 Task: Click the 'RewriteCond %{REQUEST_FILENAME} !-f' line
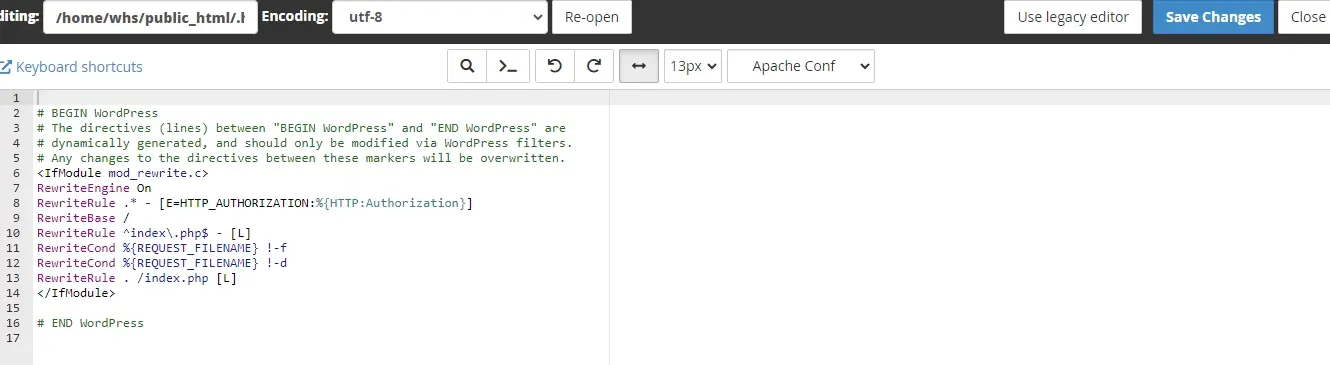click(162, 248)
